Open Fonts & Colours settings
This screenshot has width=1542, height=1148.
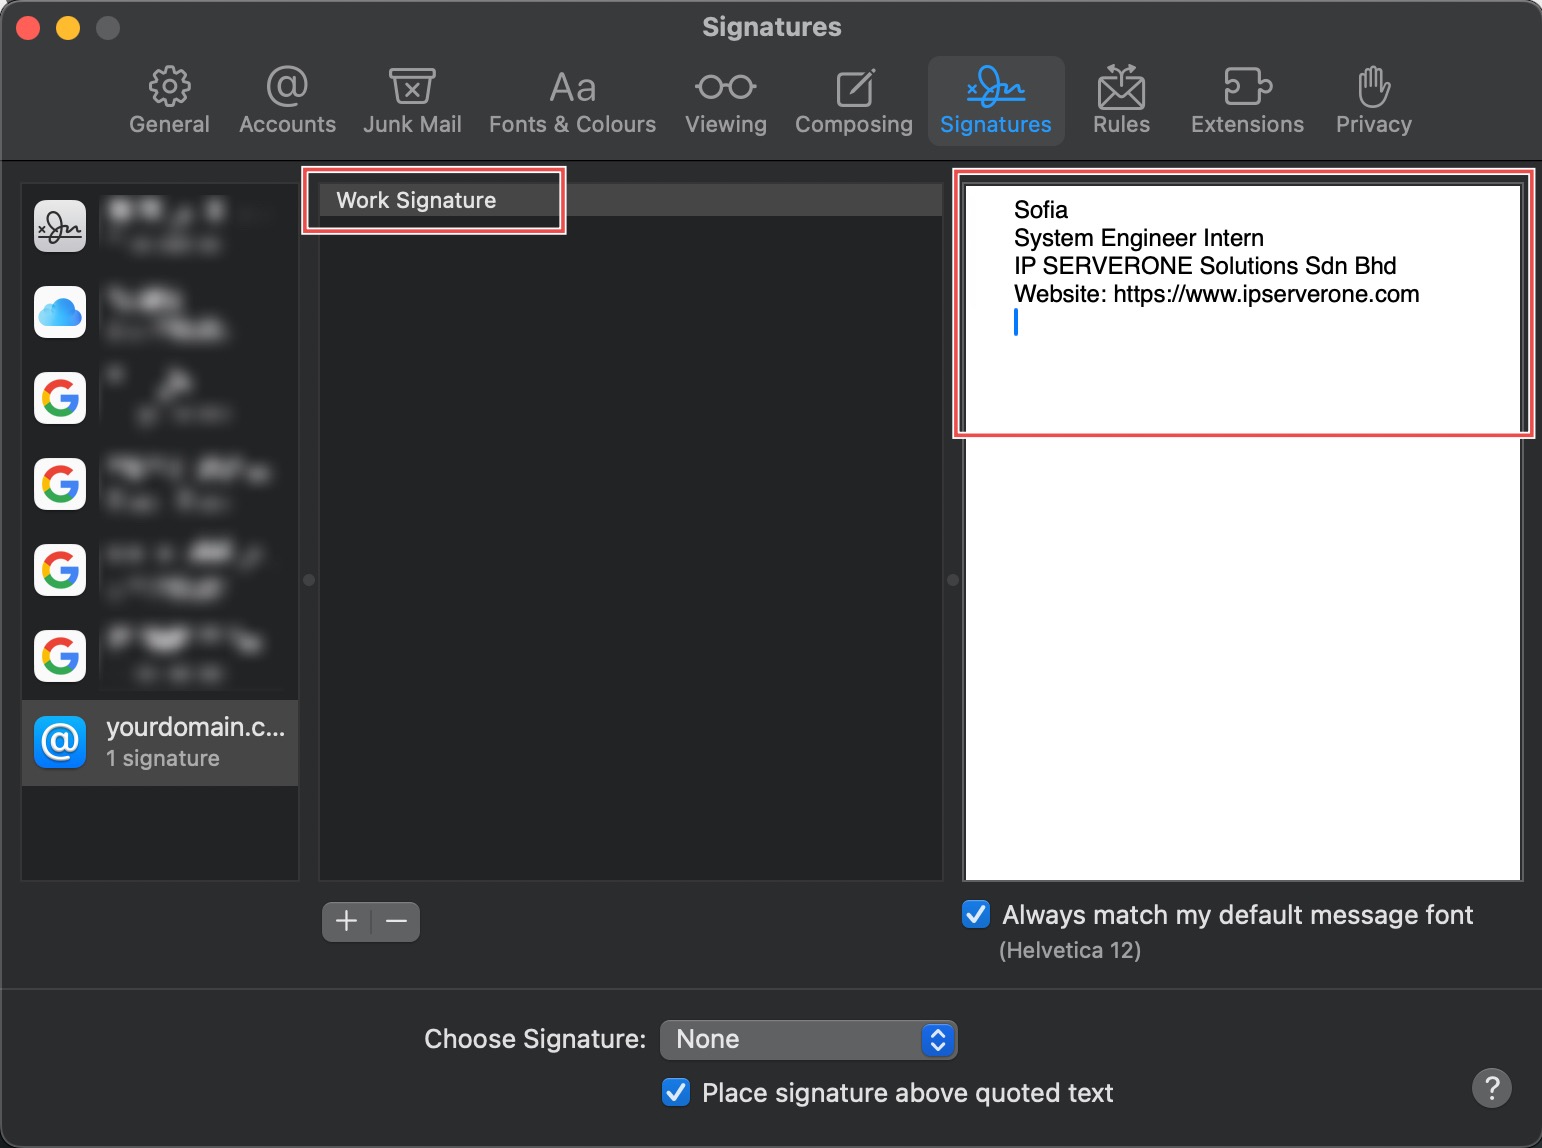(572, 101)
